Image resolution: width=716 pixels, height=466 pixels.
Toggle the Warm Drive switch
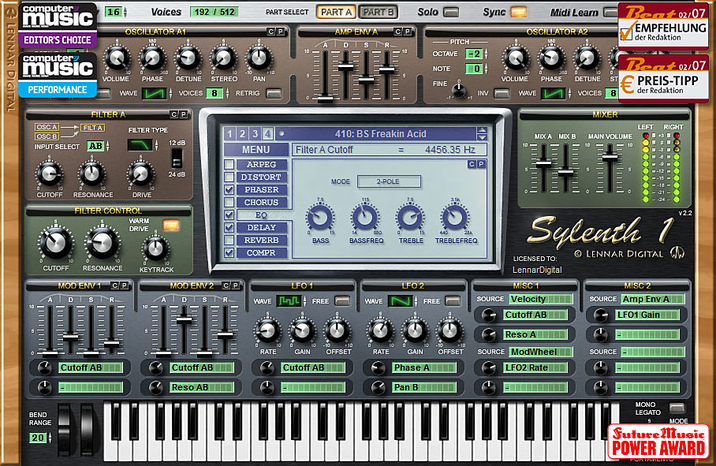pos(171,225)
